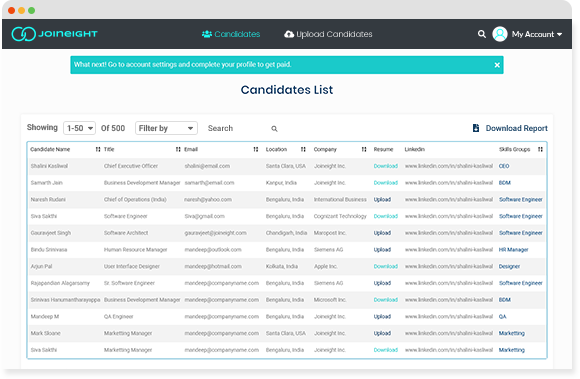Image resolution: width=580 pixels, height=379 pixels.
Task: Open the Candidates tab
Action: coord(231,34)
